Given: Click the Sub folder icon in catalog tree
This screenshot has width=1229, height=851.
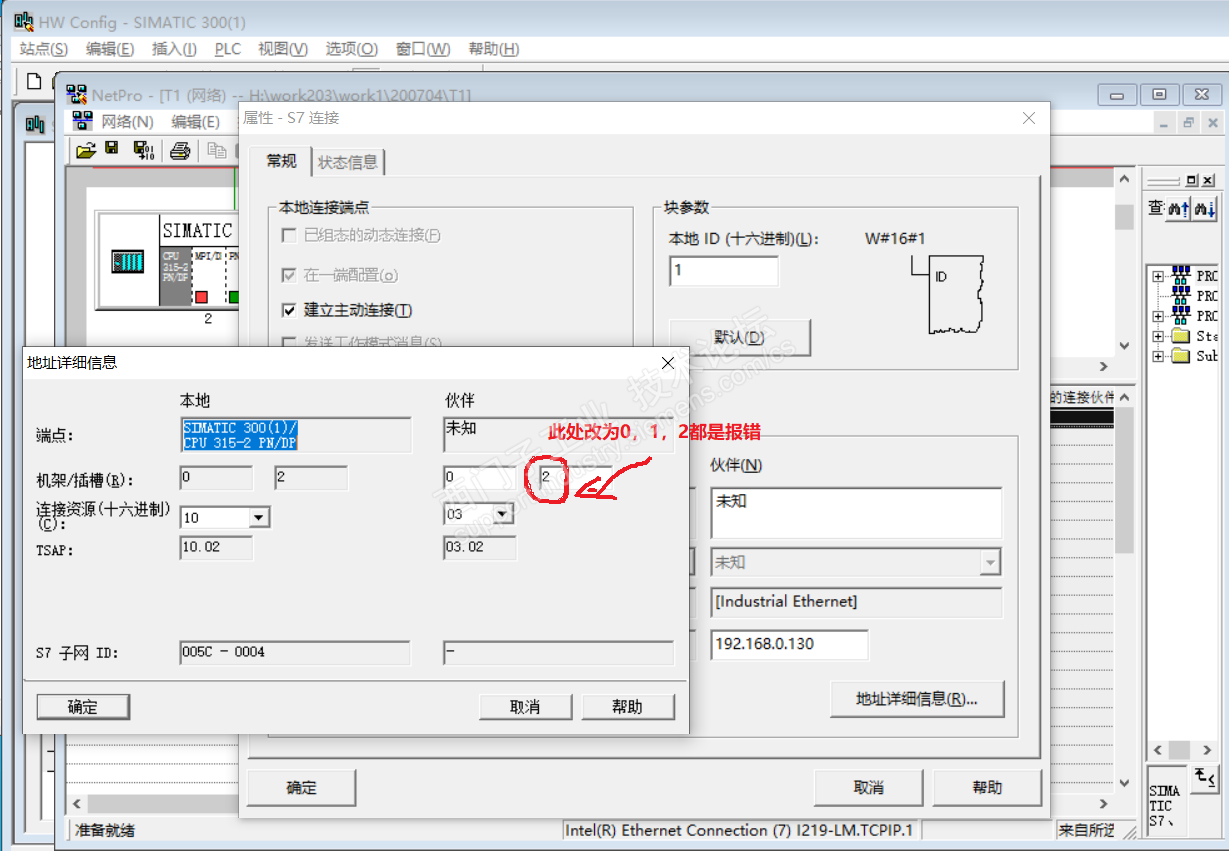Looking at the screenshot, I should point(1181,356).
